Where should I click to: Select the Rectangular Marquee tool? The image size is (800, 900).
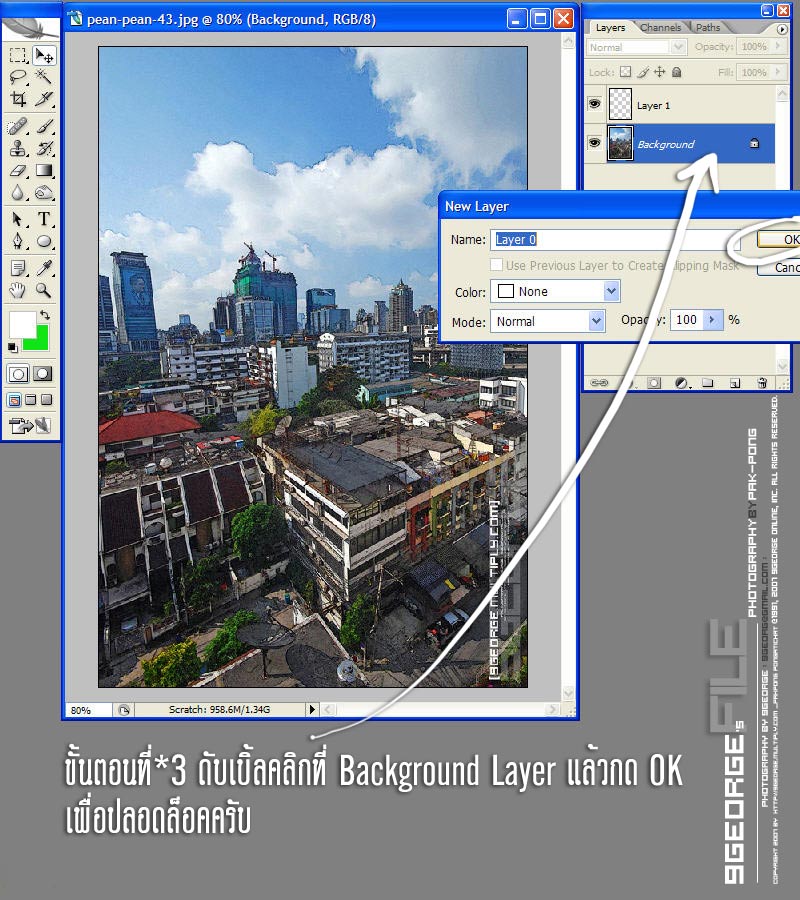click(x=18, y=55)
